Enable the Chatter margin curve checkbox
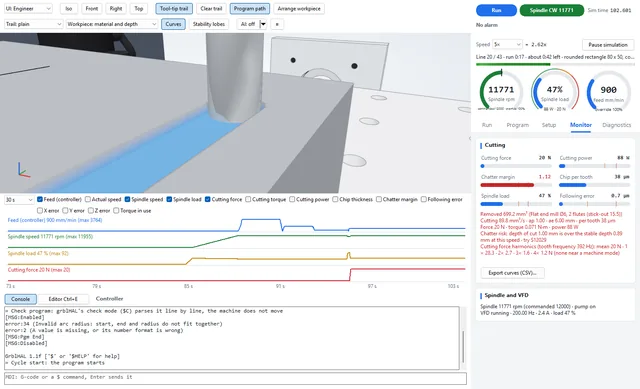The image size is (640, 389). [379, 199]
